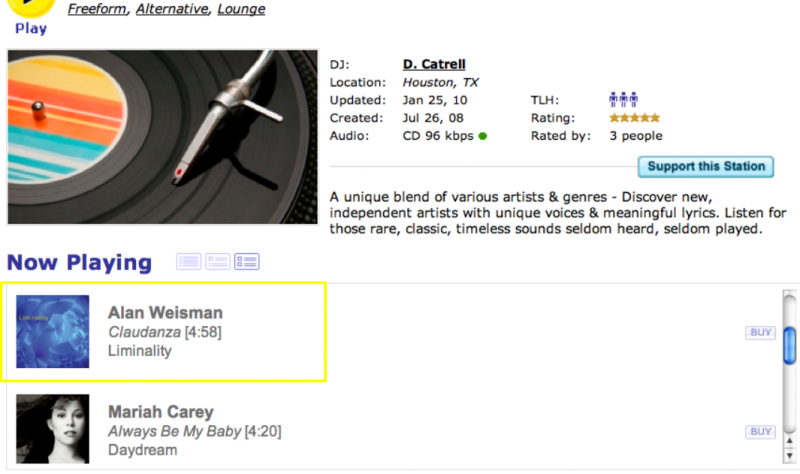The image size is (800, 474).
Task: Click the Liminality album cover thumbnail
Action: click(53, 331)
